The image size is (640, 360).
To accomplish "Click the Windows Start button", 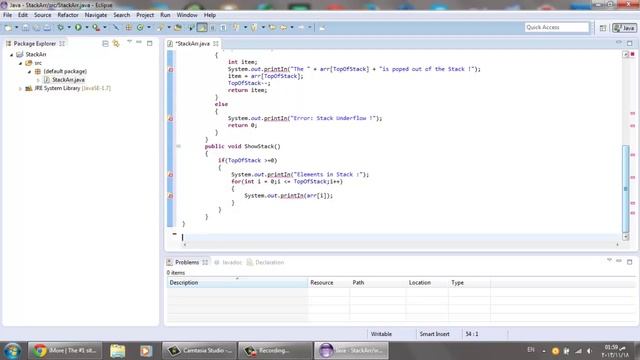I will 12,351.
